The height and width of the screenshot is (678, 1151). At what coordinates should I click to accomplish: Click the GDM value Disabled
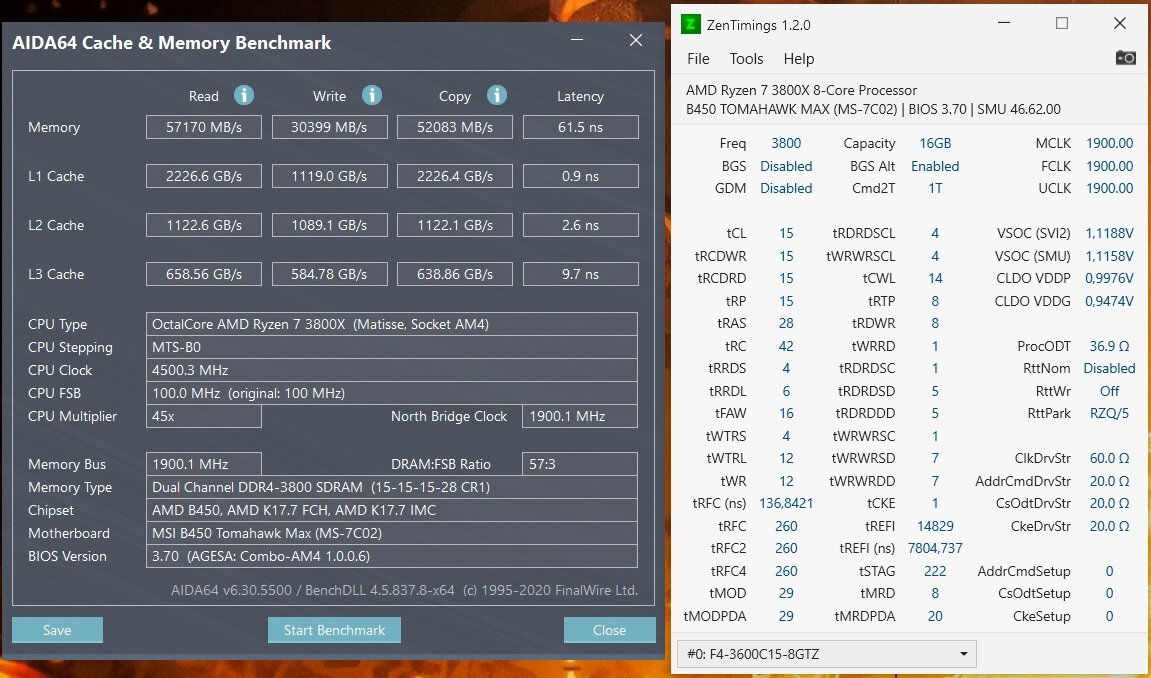786,188
